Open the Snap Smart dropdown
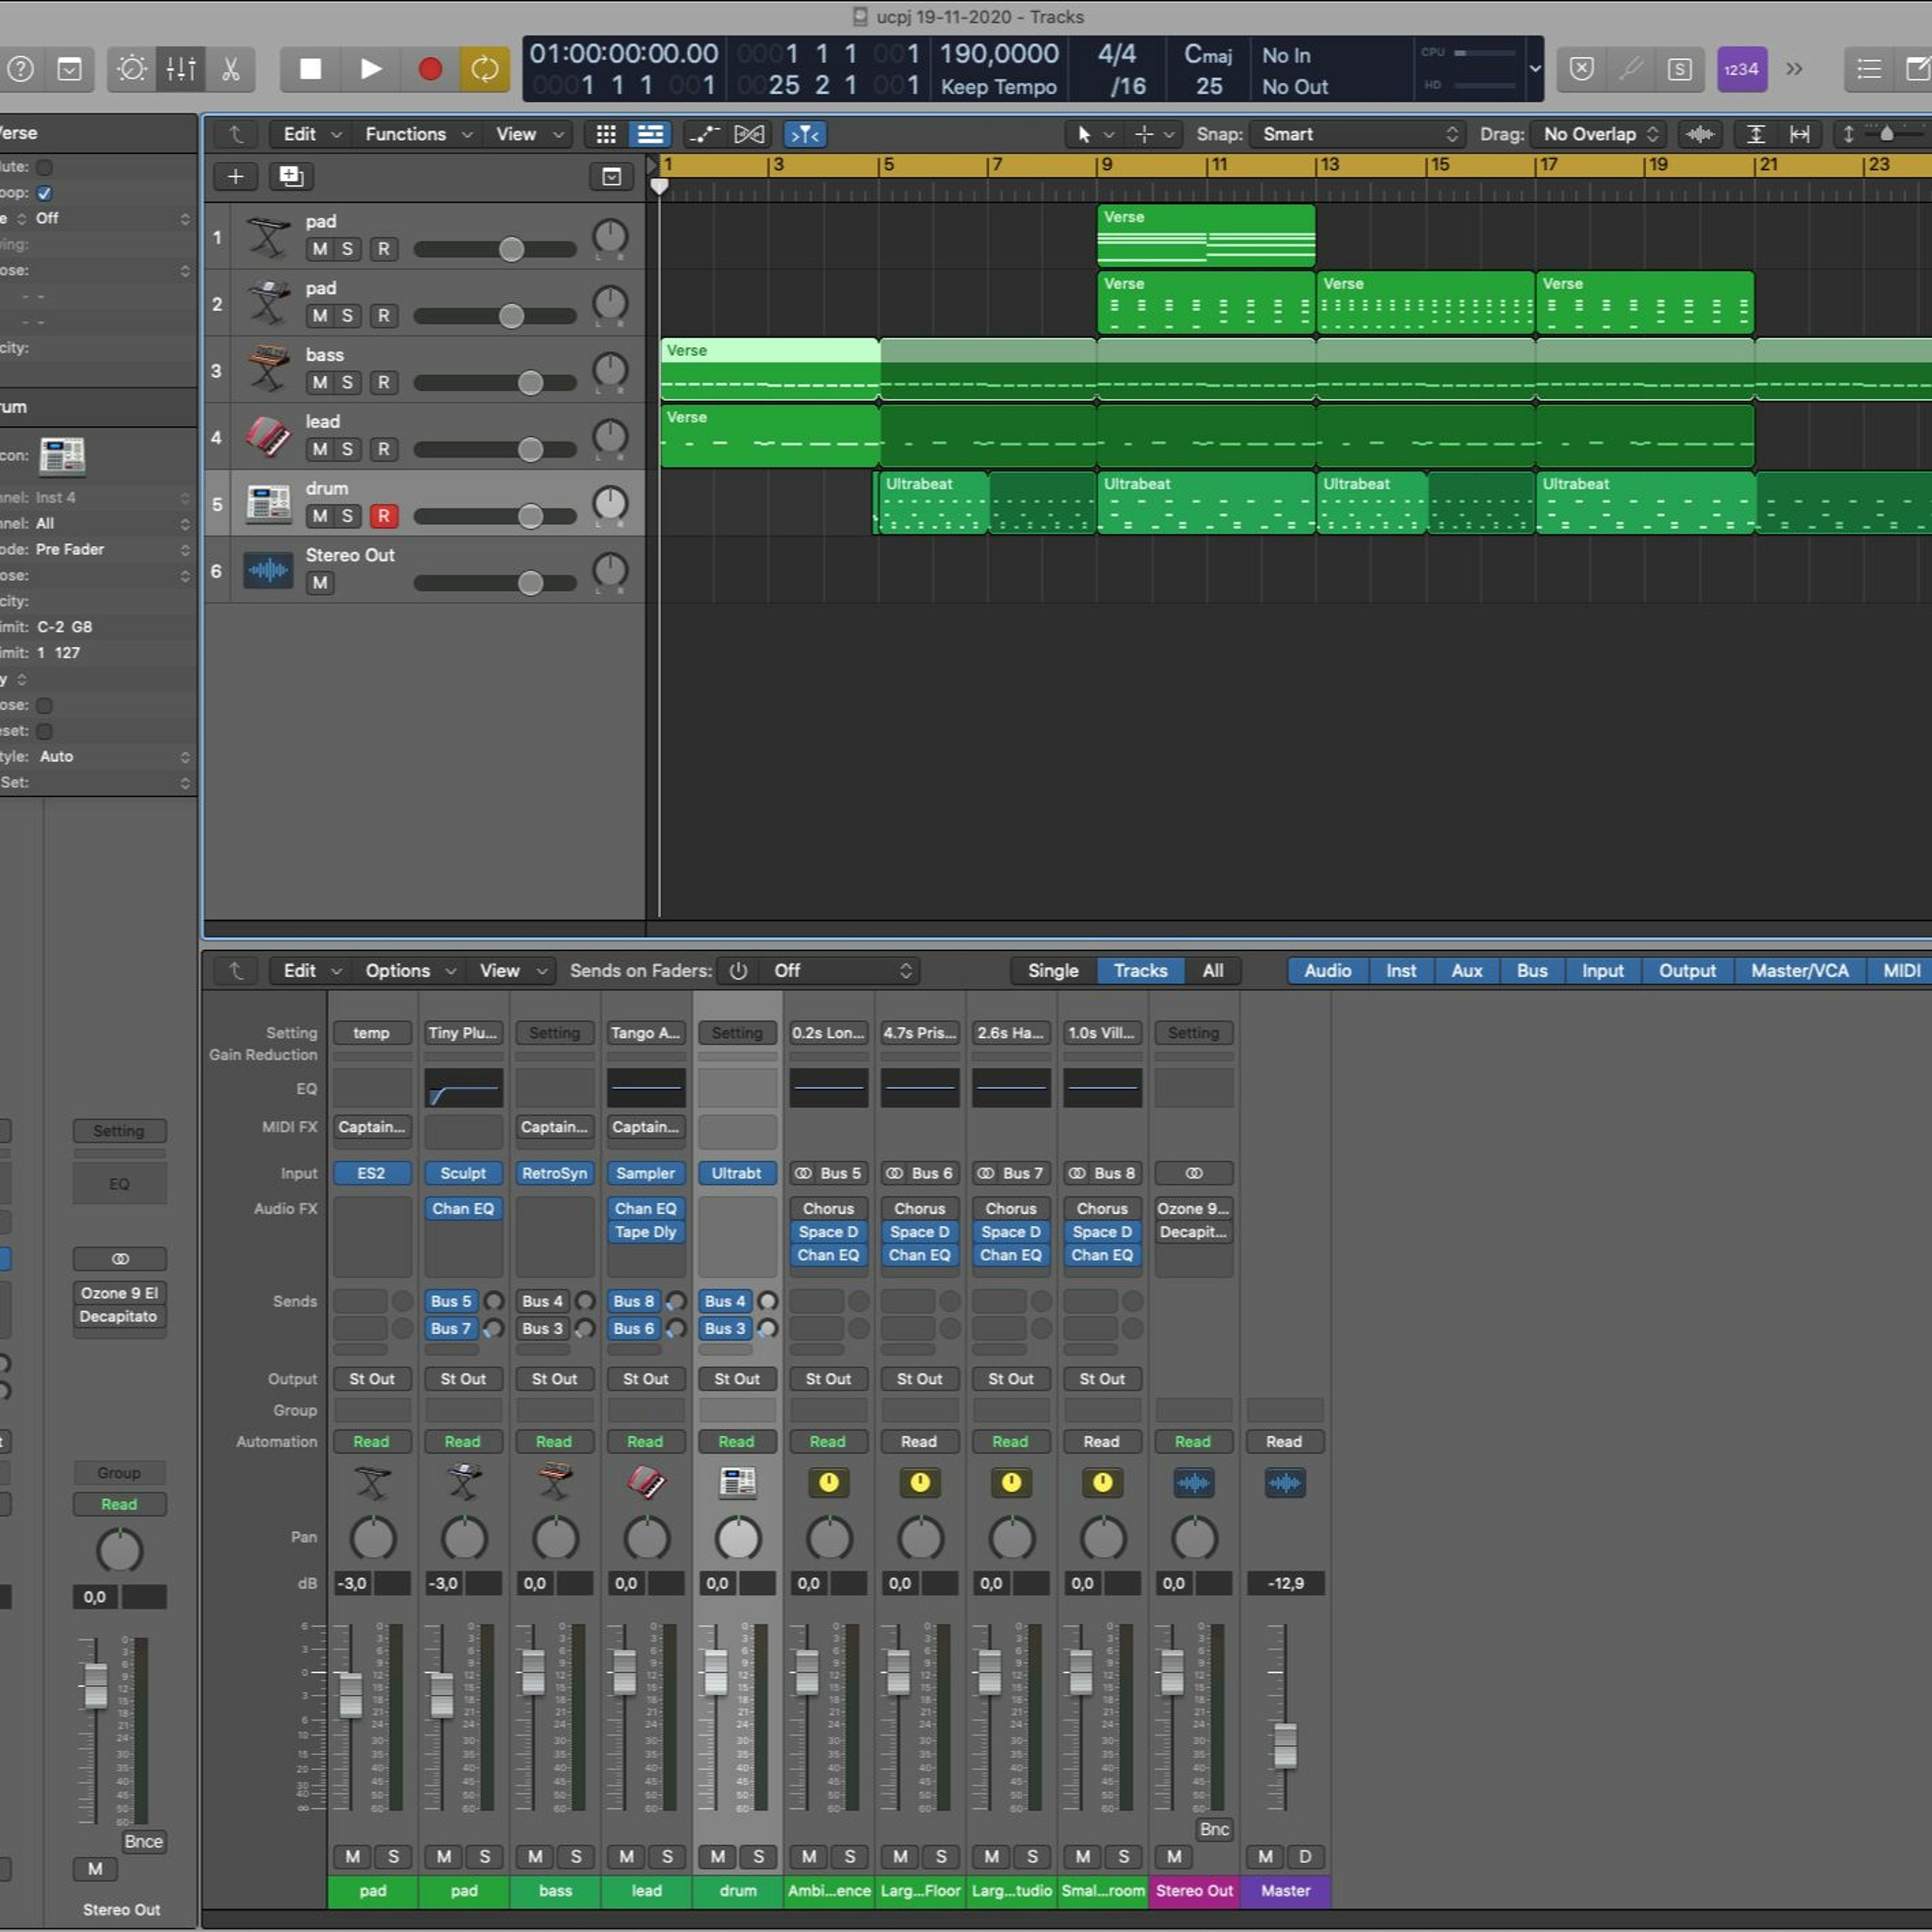 pyautogui.click(x=1358, y=134)
